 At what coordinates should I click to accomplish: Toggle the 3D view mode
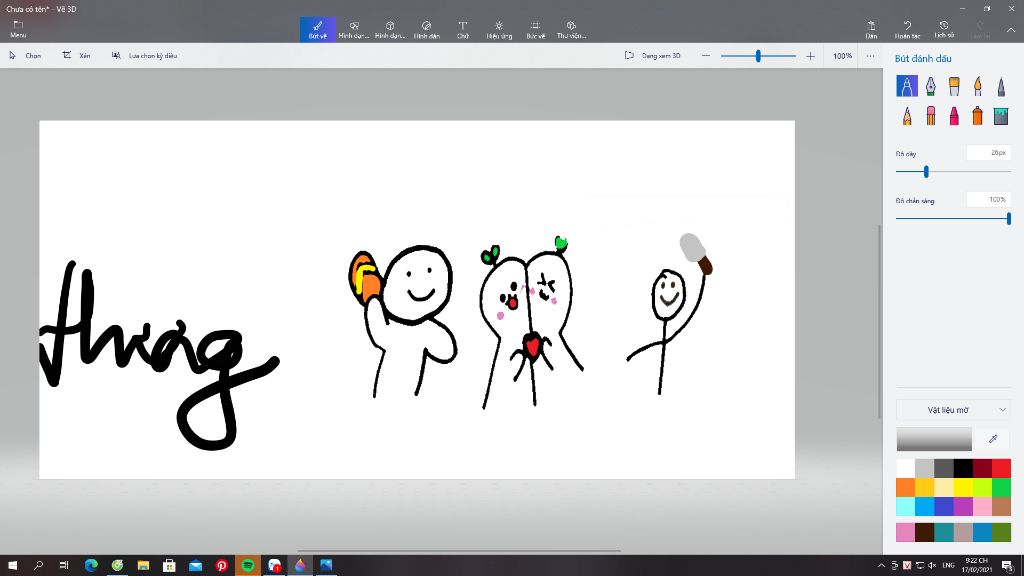[x=652, y=56]
